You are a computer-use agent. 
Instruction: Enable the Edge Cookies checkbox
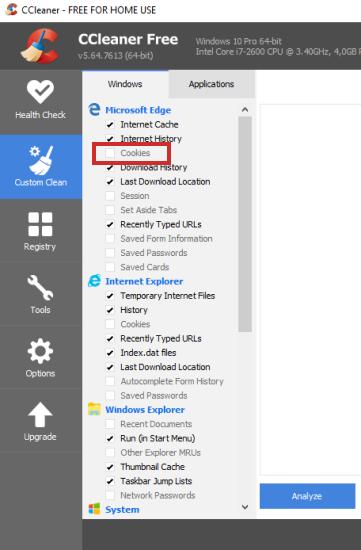pyautogui.click(x=110, y=153)
